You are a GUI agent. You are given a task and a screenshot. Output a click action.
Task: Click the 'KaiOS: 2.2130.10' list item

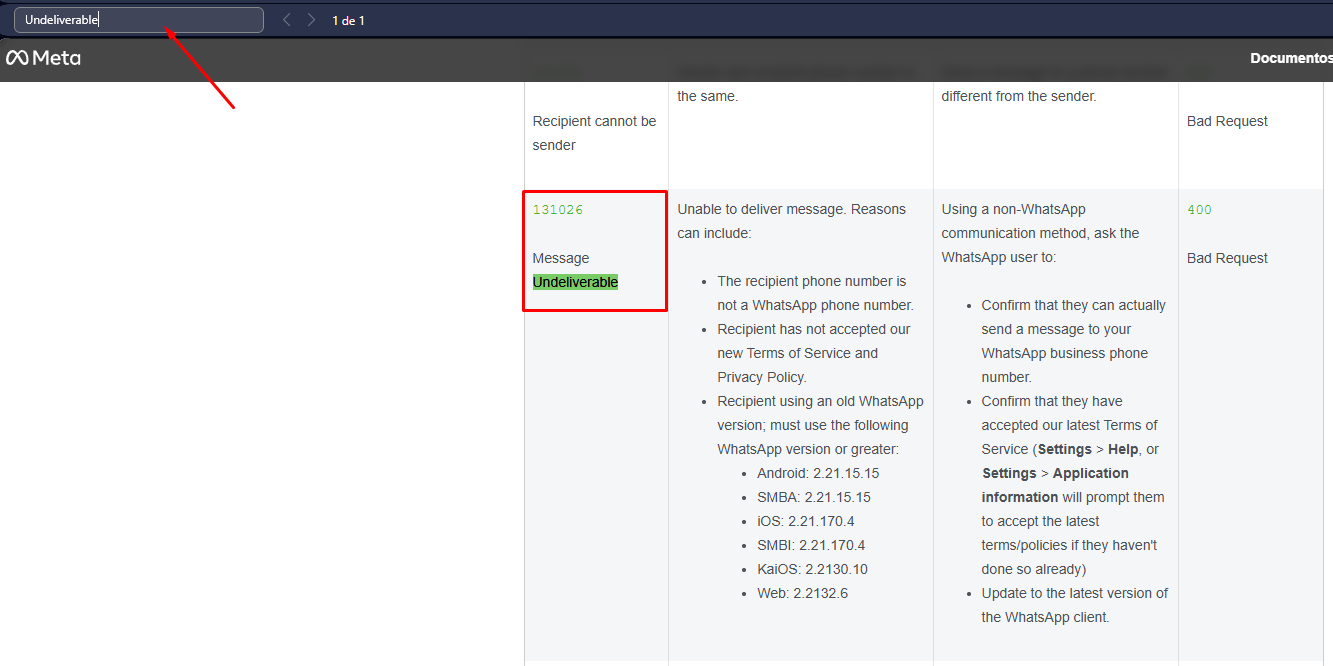[812, 569]
